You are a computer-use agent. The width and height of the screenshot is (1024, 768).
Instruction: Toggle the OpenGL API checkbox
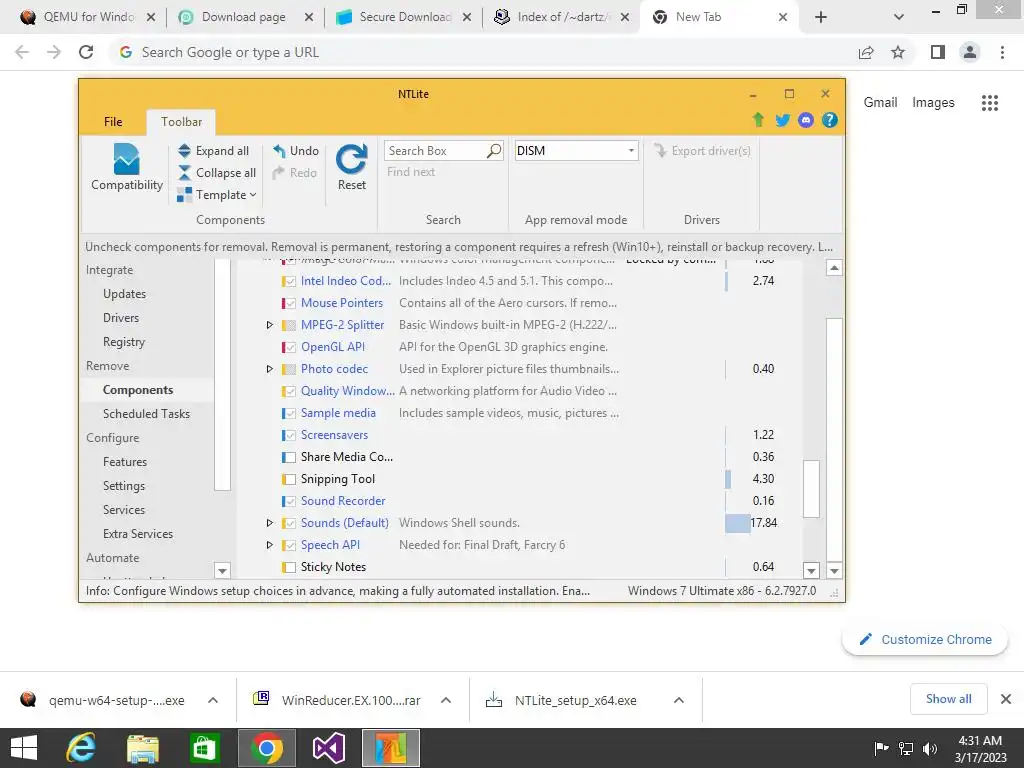tap(289, 347)
